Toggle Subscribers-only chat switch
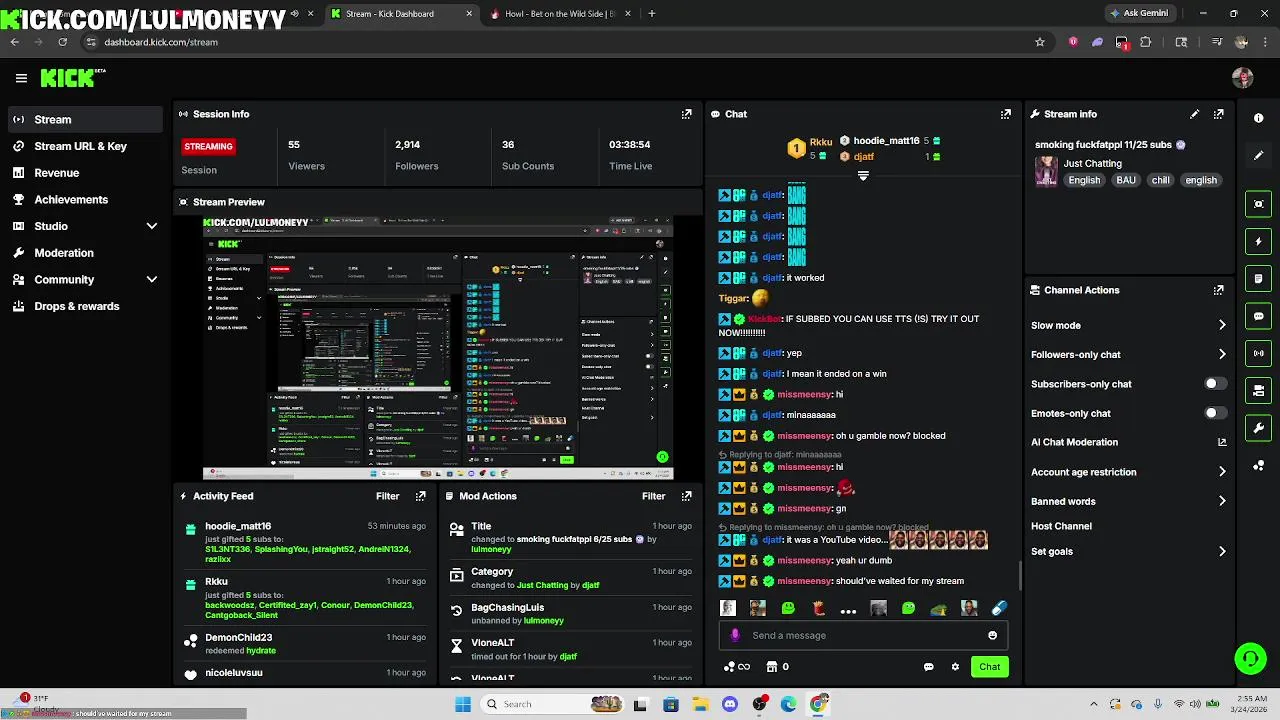The width and height of the screenshot is (1280, 720). pos(1215,384)
